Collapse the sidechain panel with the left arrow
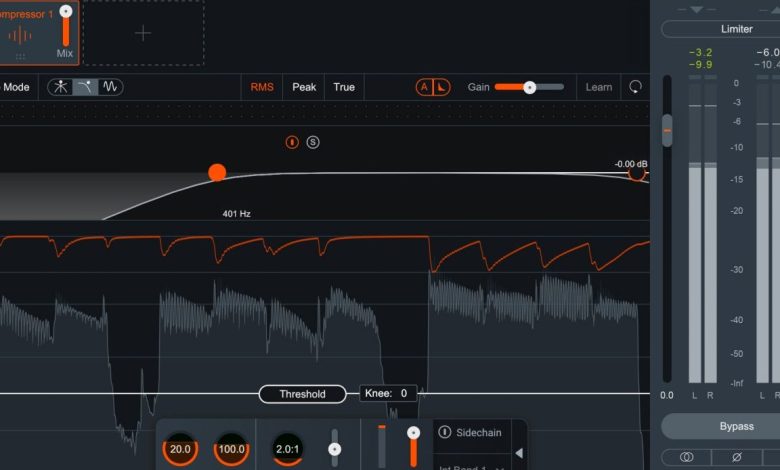 coord(519,453)
